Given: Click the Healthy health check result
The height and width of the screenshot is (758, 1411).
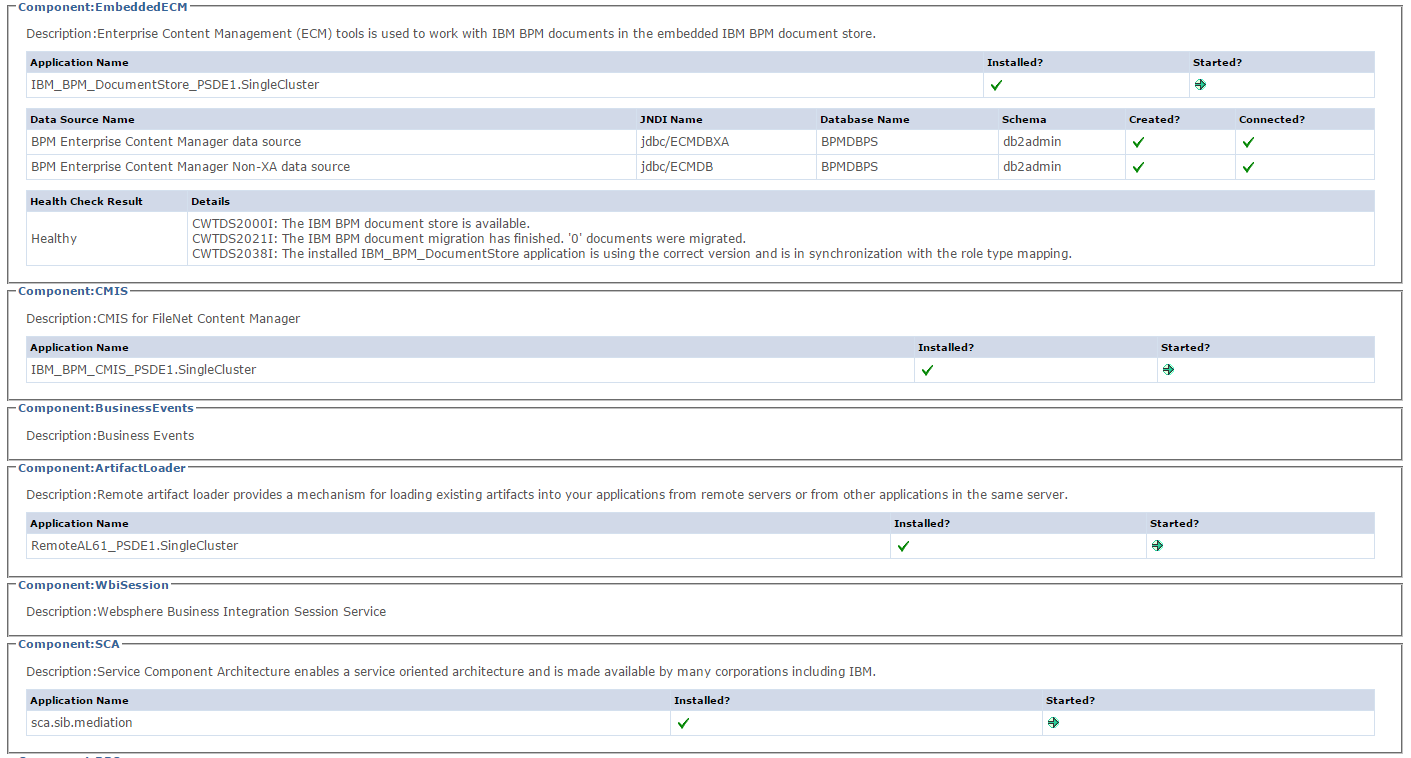Looking at the screenshot, I should click(54, 239).
